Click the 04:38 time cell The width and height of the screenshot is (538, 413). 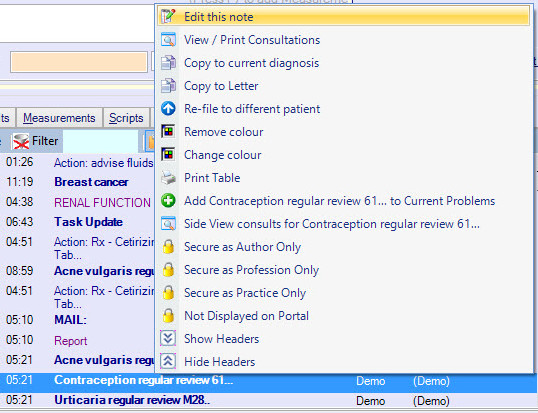pos(20,202)
